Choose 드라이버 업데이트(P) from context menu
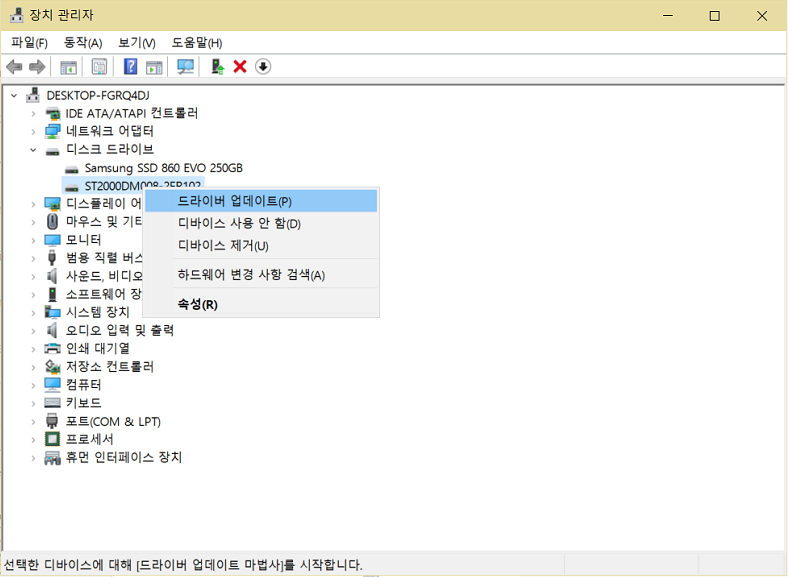 tap(261, 201)
